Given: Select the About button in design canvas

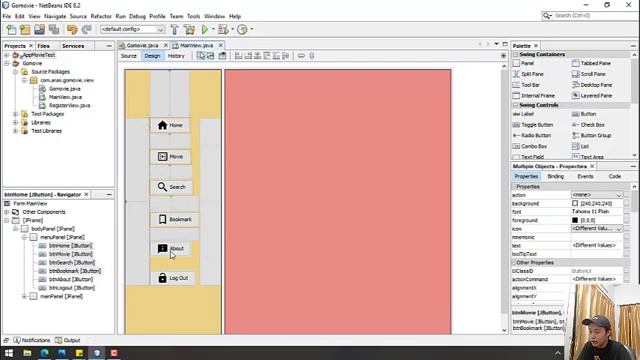Looking at the screenshot, I should pos(170,249).
